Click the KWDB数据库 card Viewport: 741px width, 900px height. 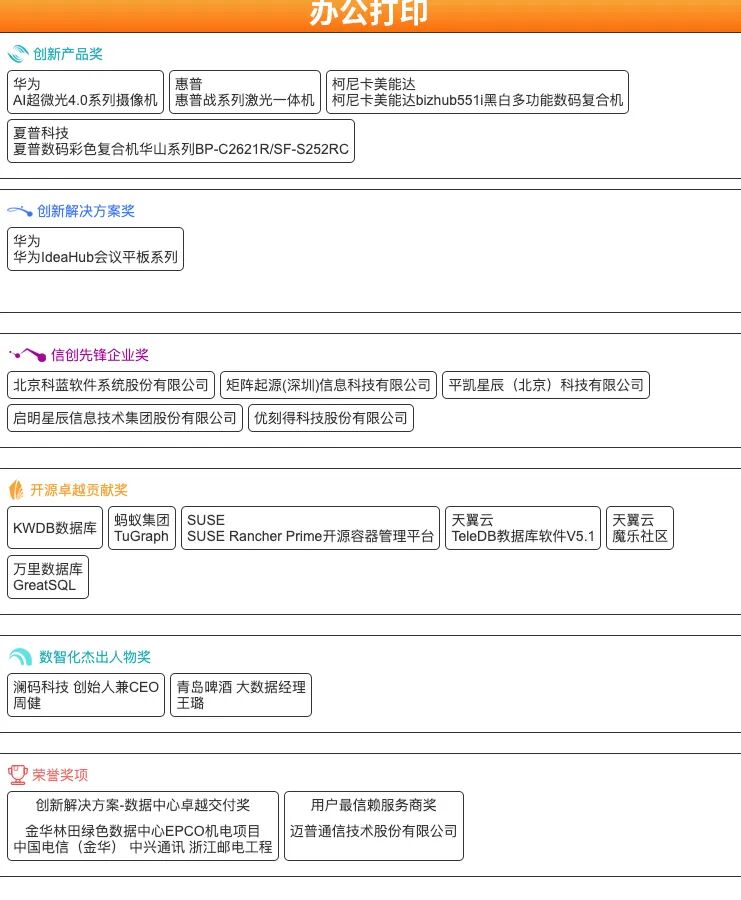[55, 528]
